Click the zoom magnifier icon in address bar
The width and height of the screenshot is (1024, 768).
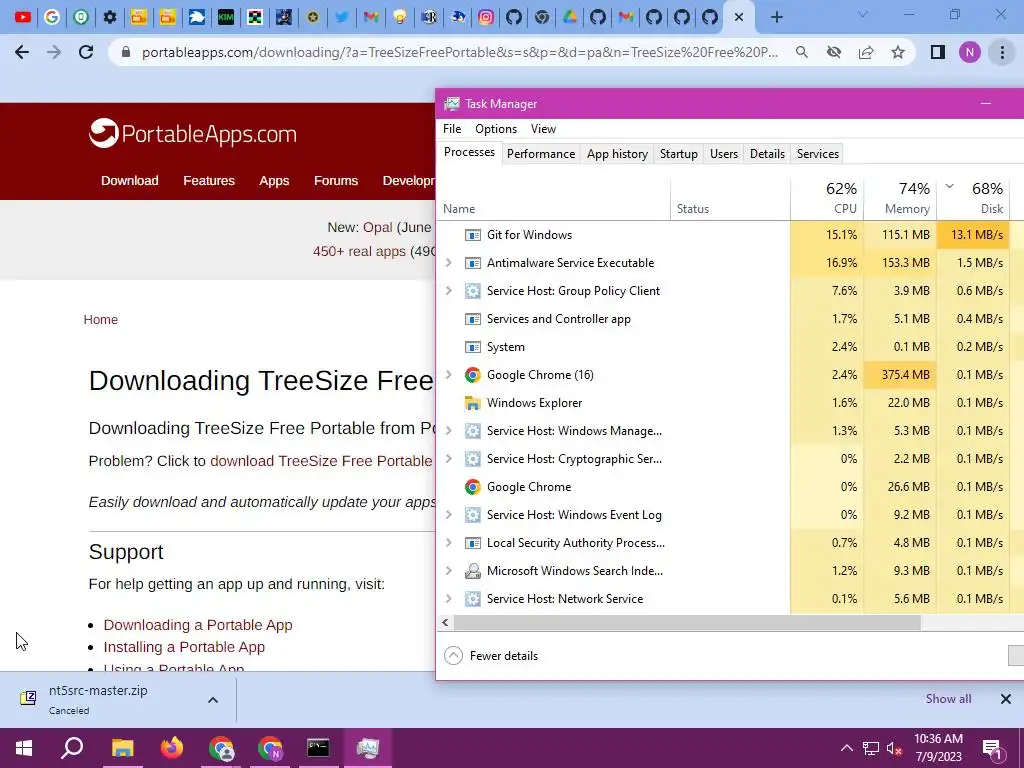click(801, 52)
